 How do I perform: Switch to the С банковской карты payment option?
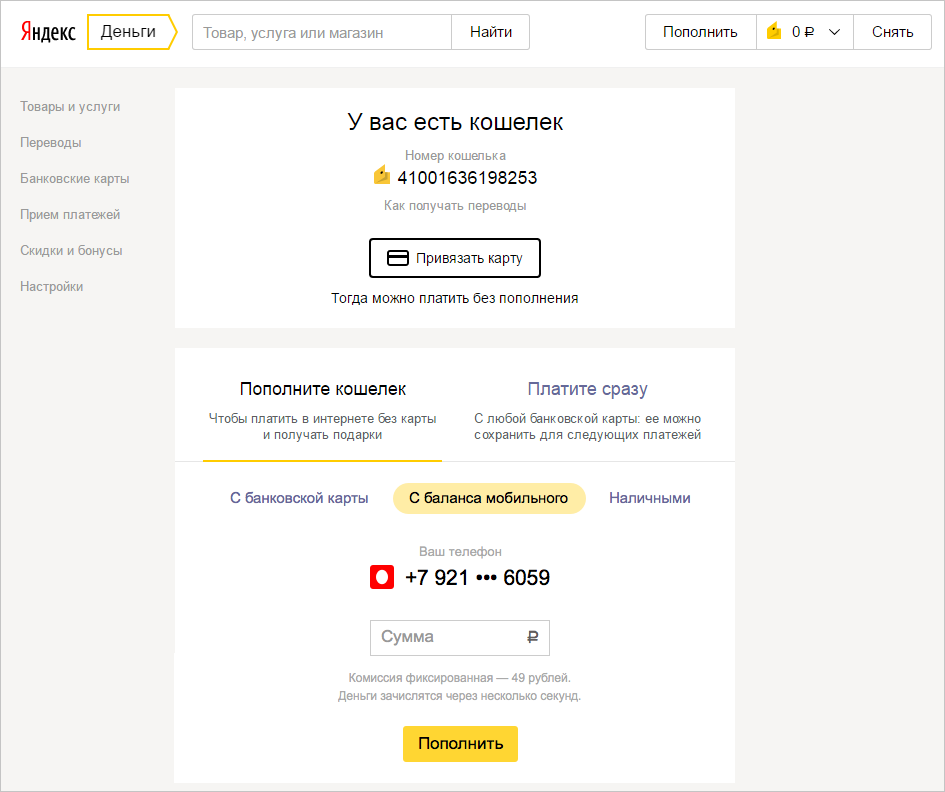coord(298,497)
